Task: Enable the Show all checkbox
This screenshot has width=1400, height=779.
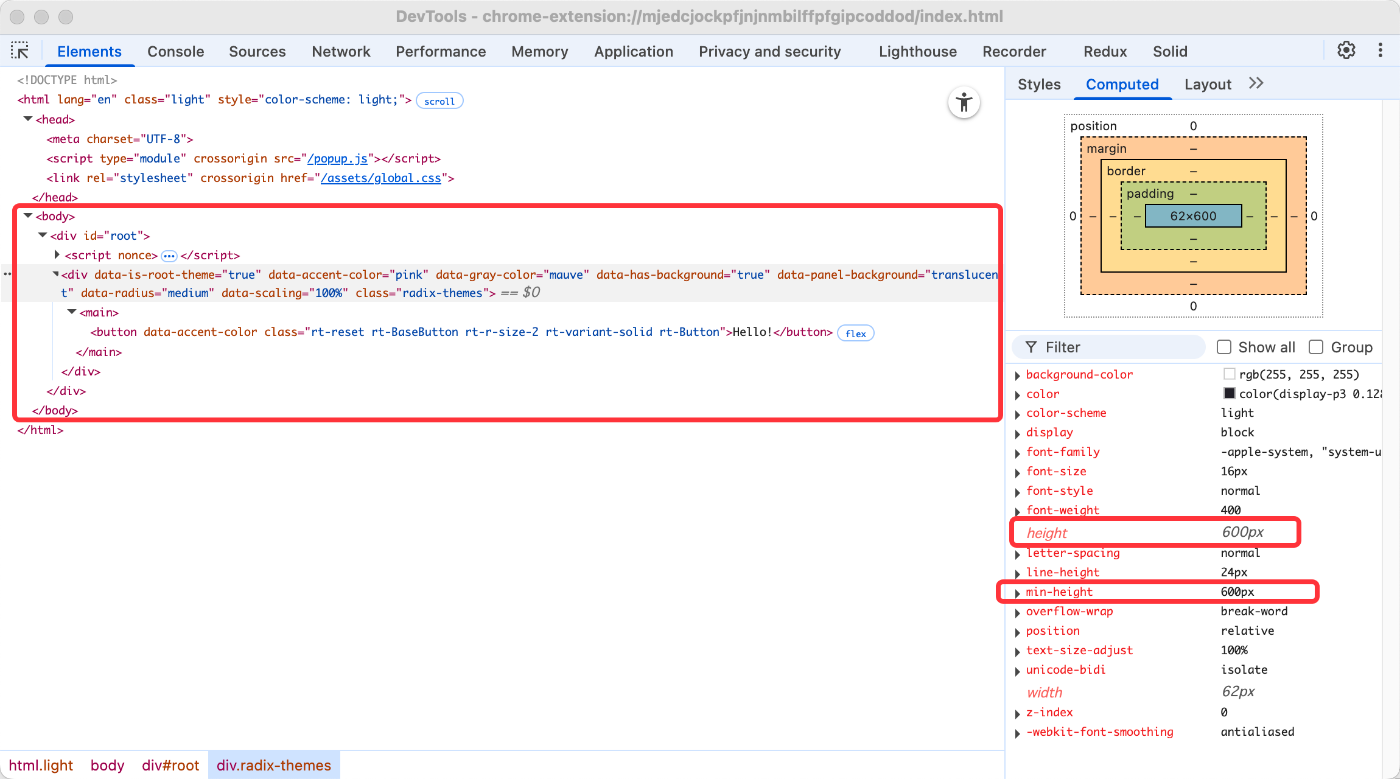Action: click(x=1224, y=347)
